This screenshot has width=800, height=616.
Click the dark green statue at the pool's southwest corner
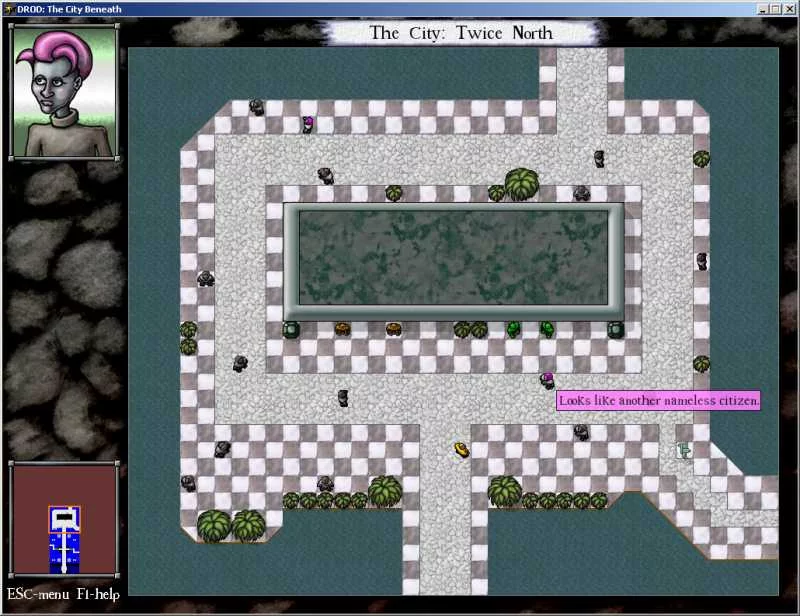coord(292,330)
